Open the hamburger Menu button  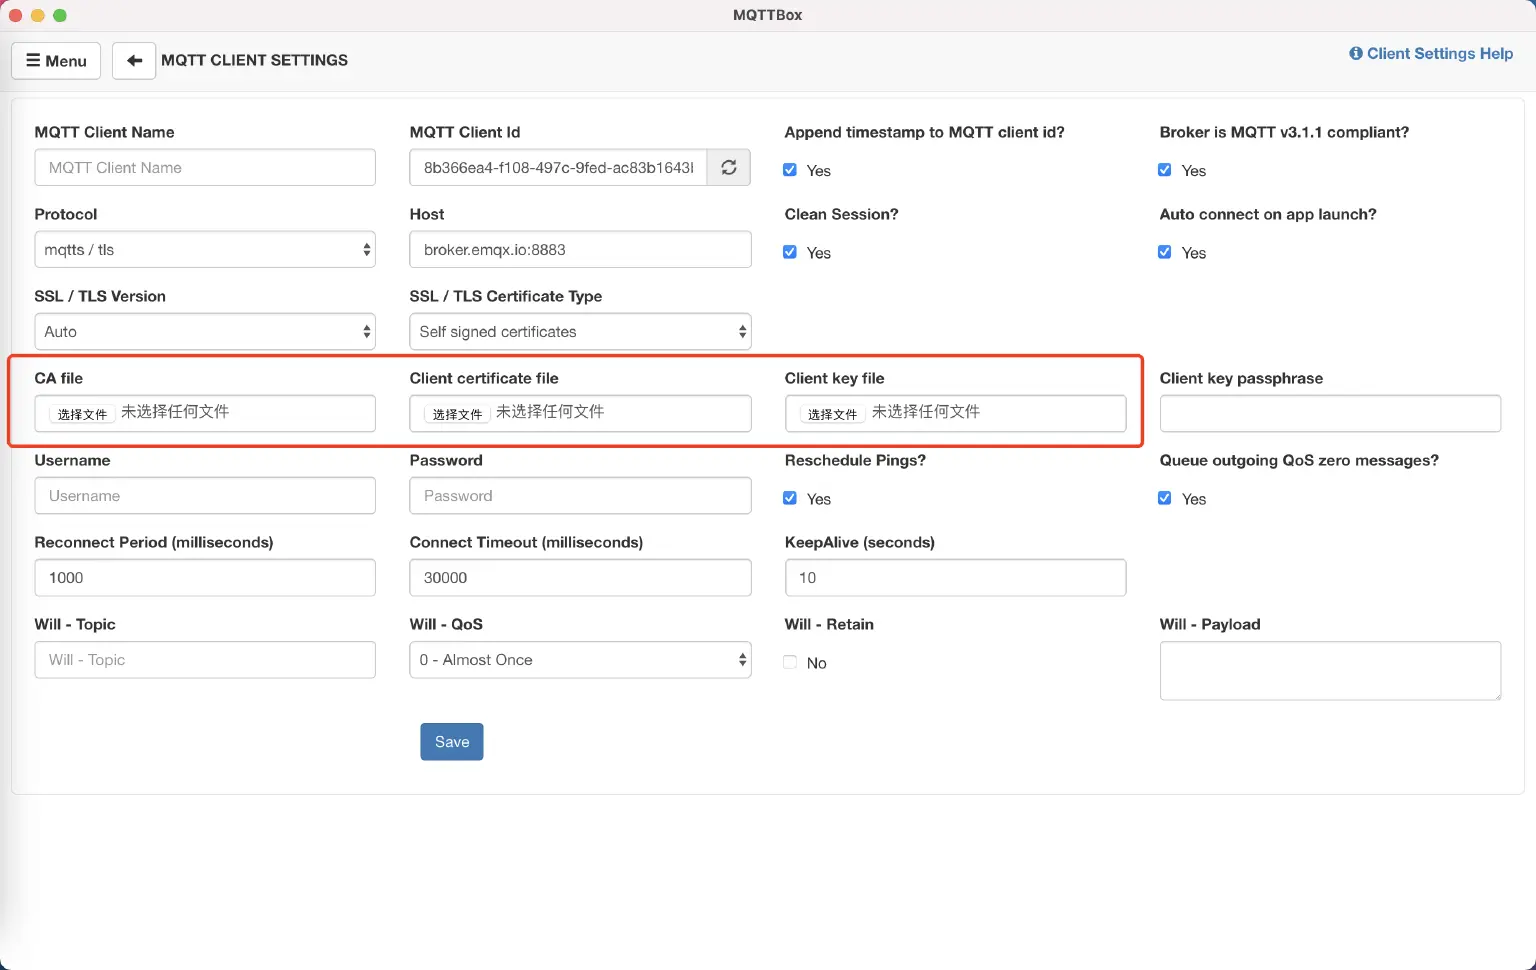point(56,60)
